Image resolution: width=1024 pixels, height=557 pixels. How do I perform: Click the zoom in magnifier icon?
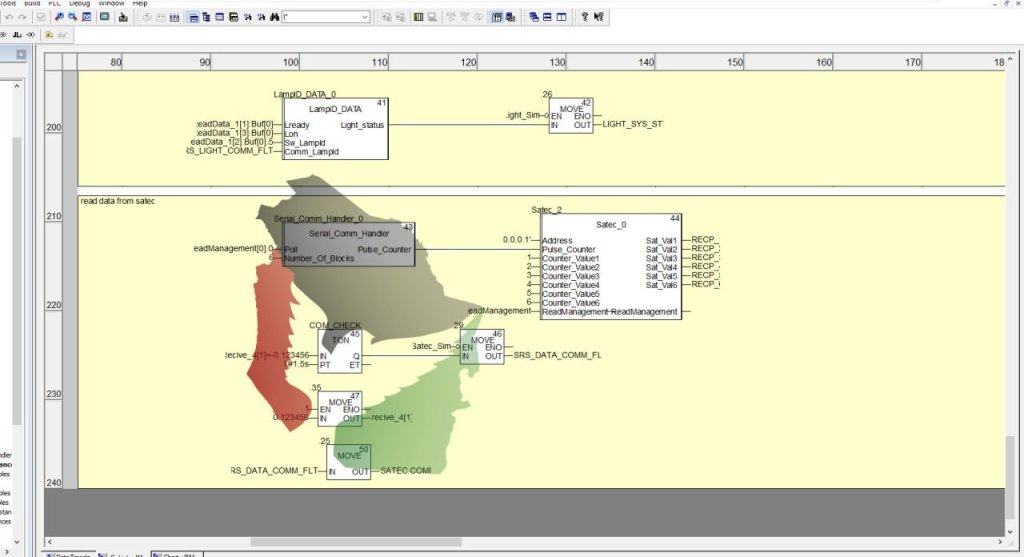(x=59, y=17)
